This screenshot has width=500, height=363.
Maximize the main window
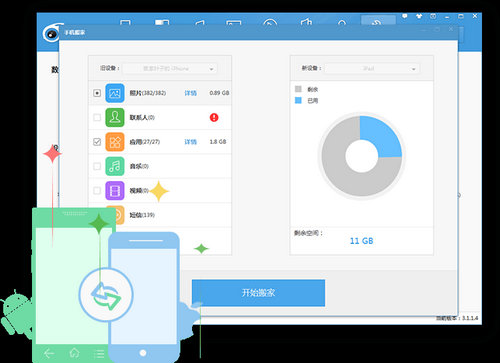461,16
